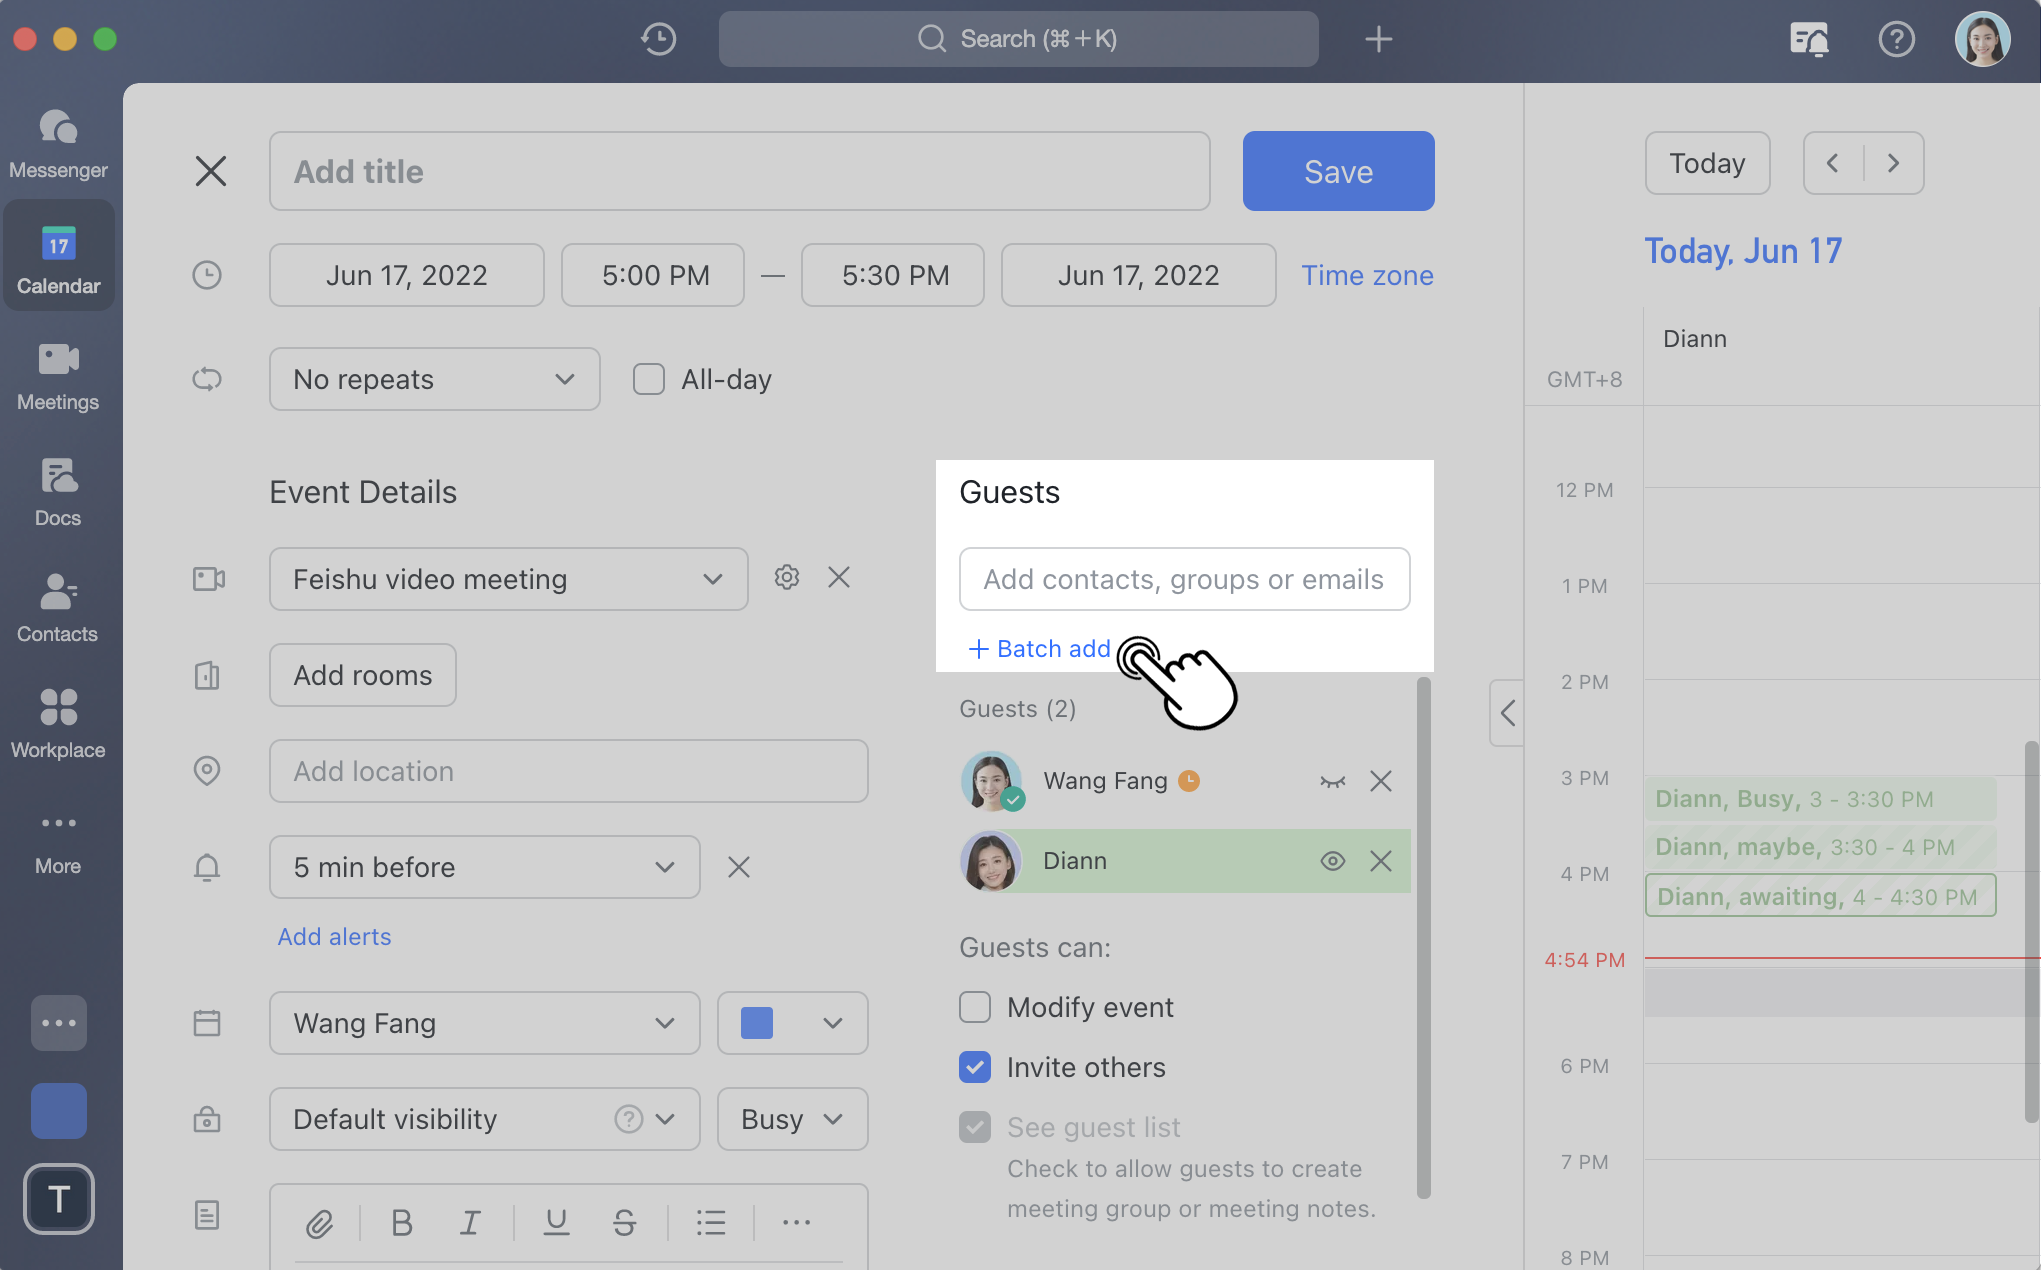Apply bold formatting in the description editor
2041x1270 pixels.
tap(401, 1222)
